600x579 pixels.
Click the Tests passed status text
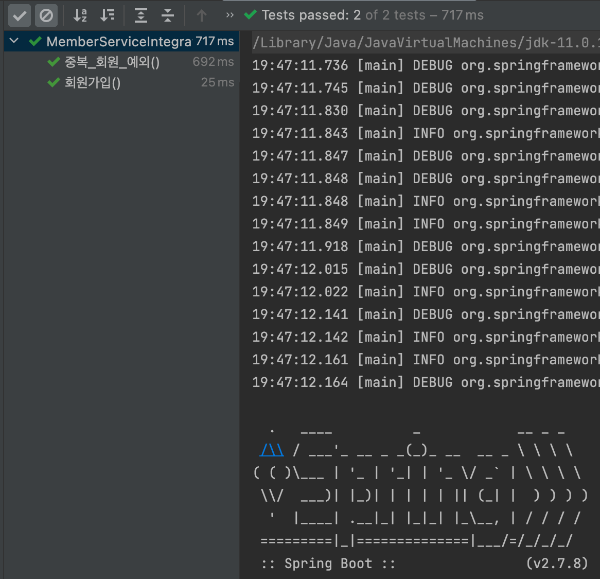coord(372,15)
